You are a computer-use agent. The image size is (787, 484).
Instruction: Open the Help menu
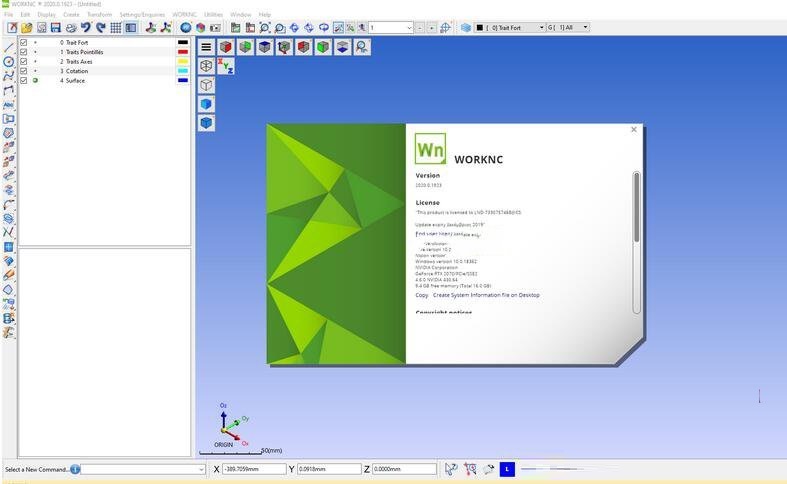click(265, 15)
